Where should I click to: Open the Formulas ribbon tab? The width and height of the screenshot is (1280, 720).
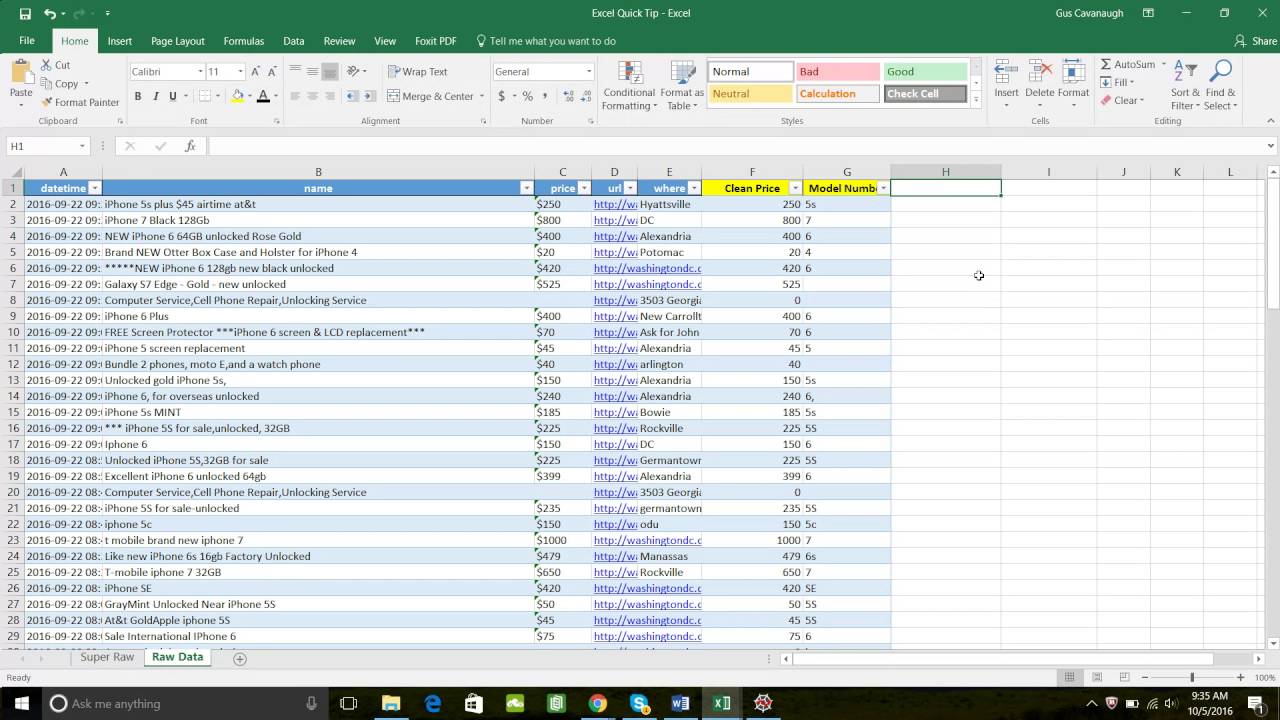tap(244, 41)
